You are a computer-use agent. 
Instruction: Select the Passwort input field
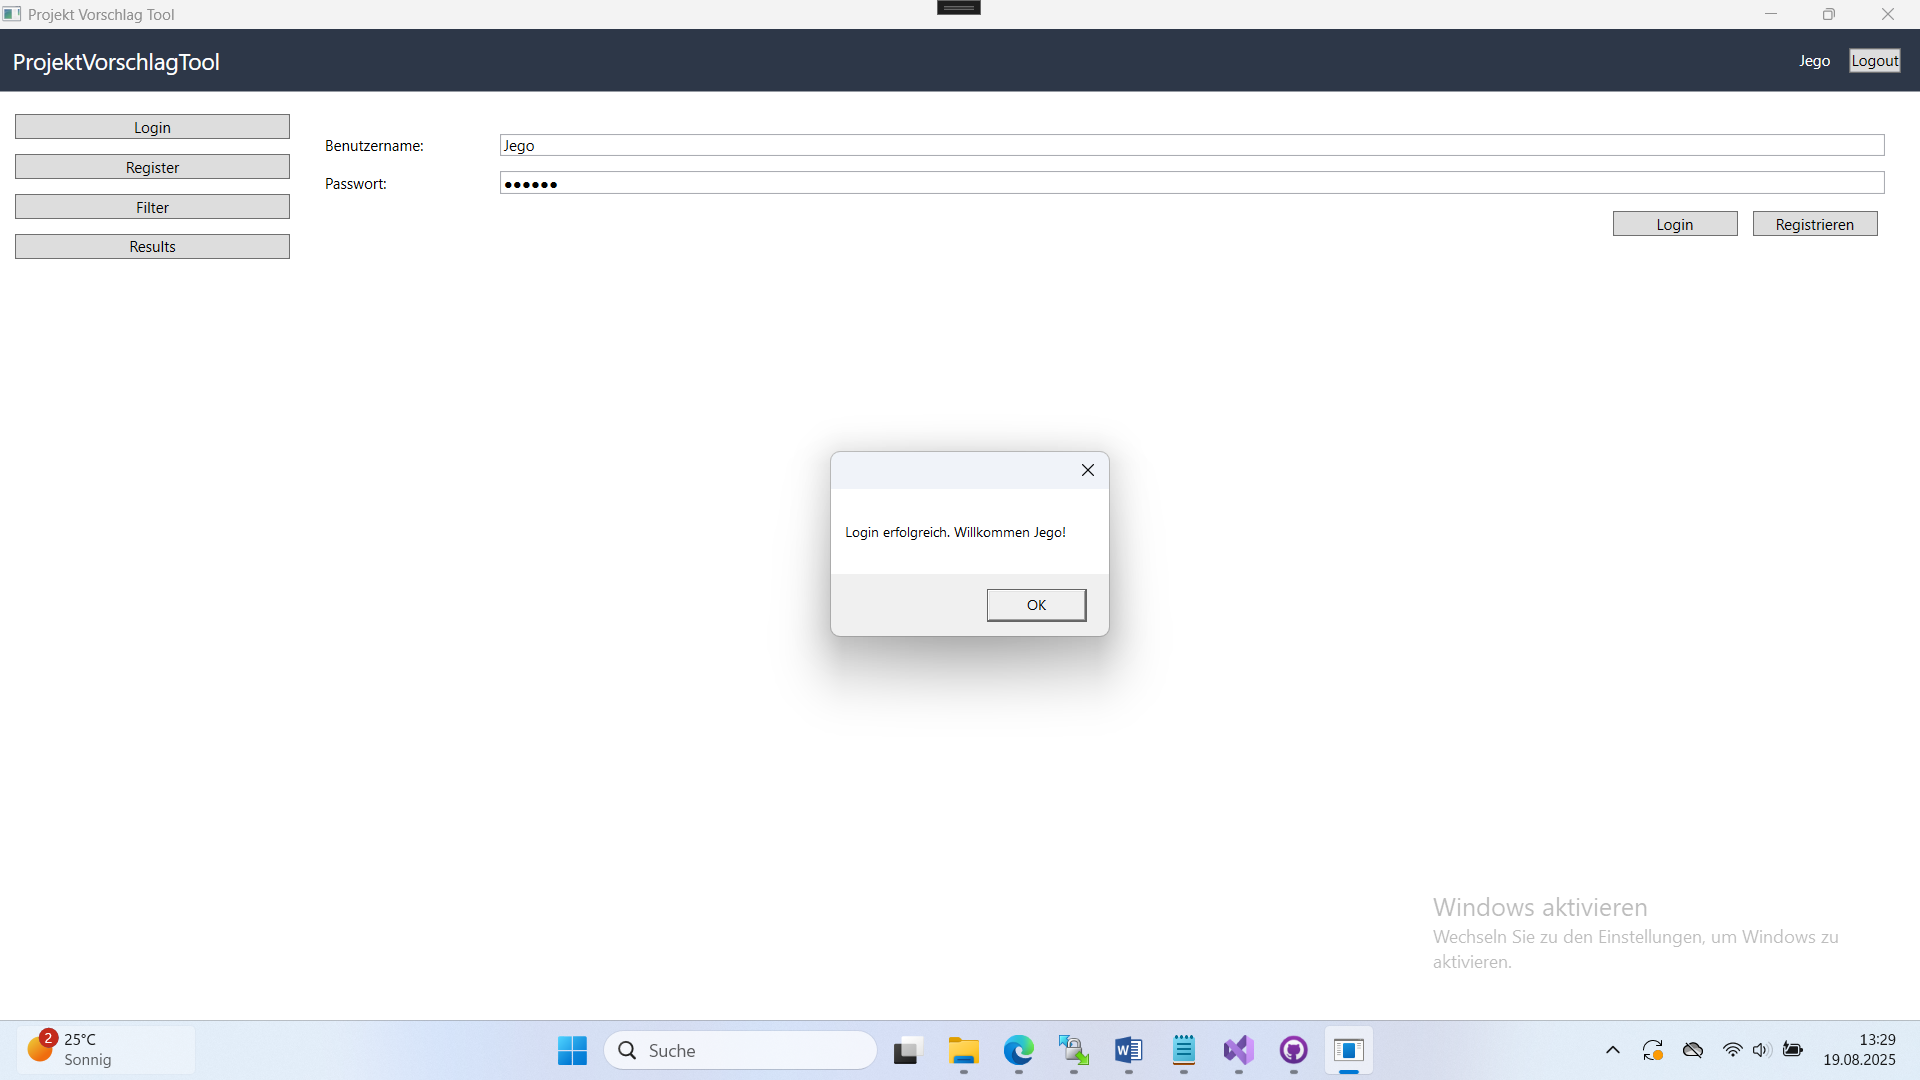pyautogui.click(x=1190, y=183)
